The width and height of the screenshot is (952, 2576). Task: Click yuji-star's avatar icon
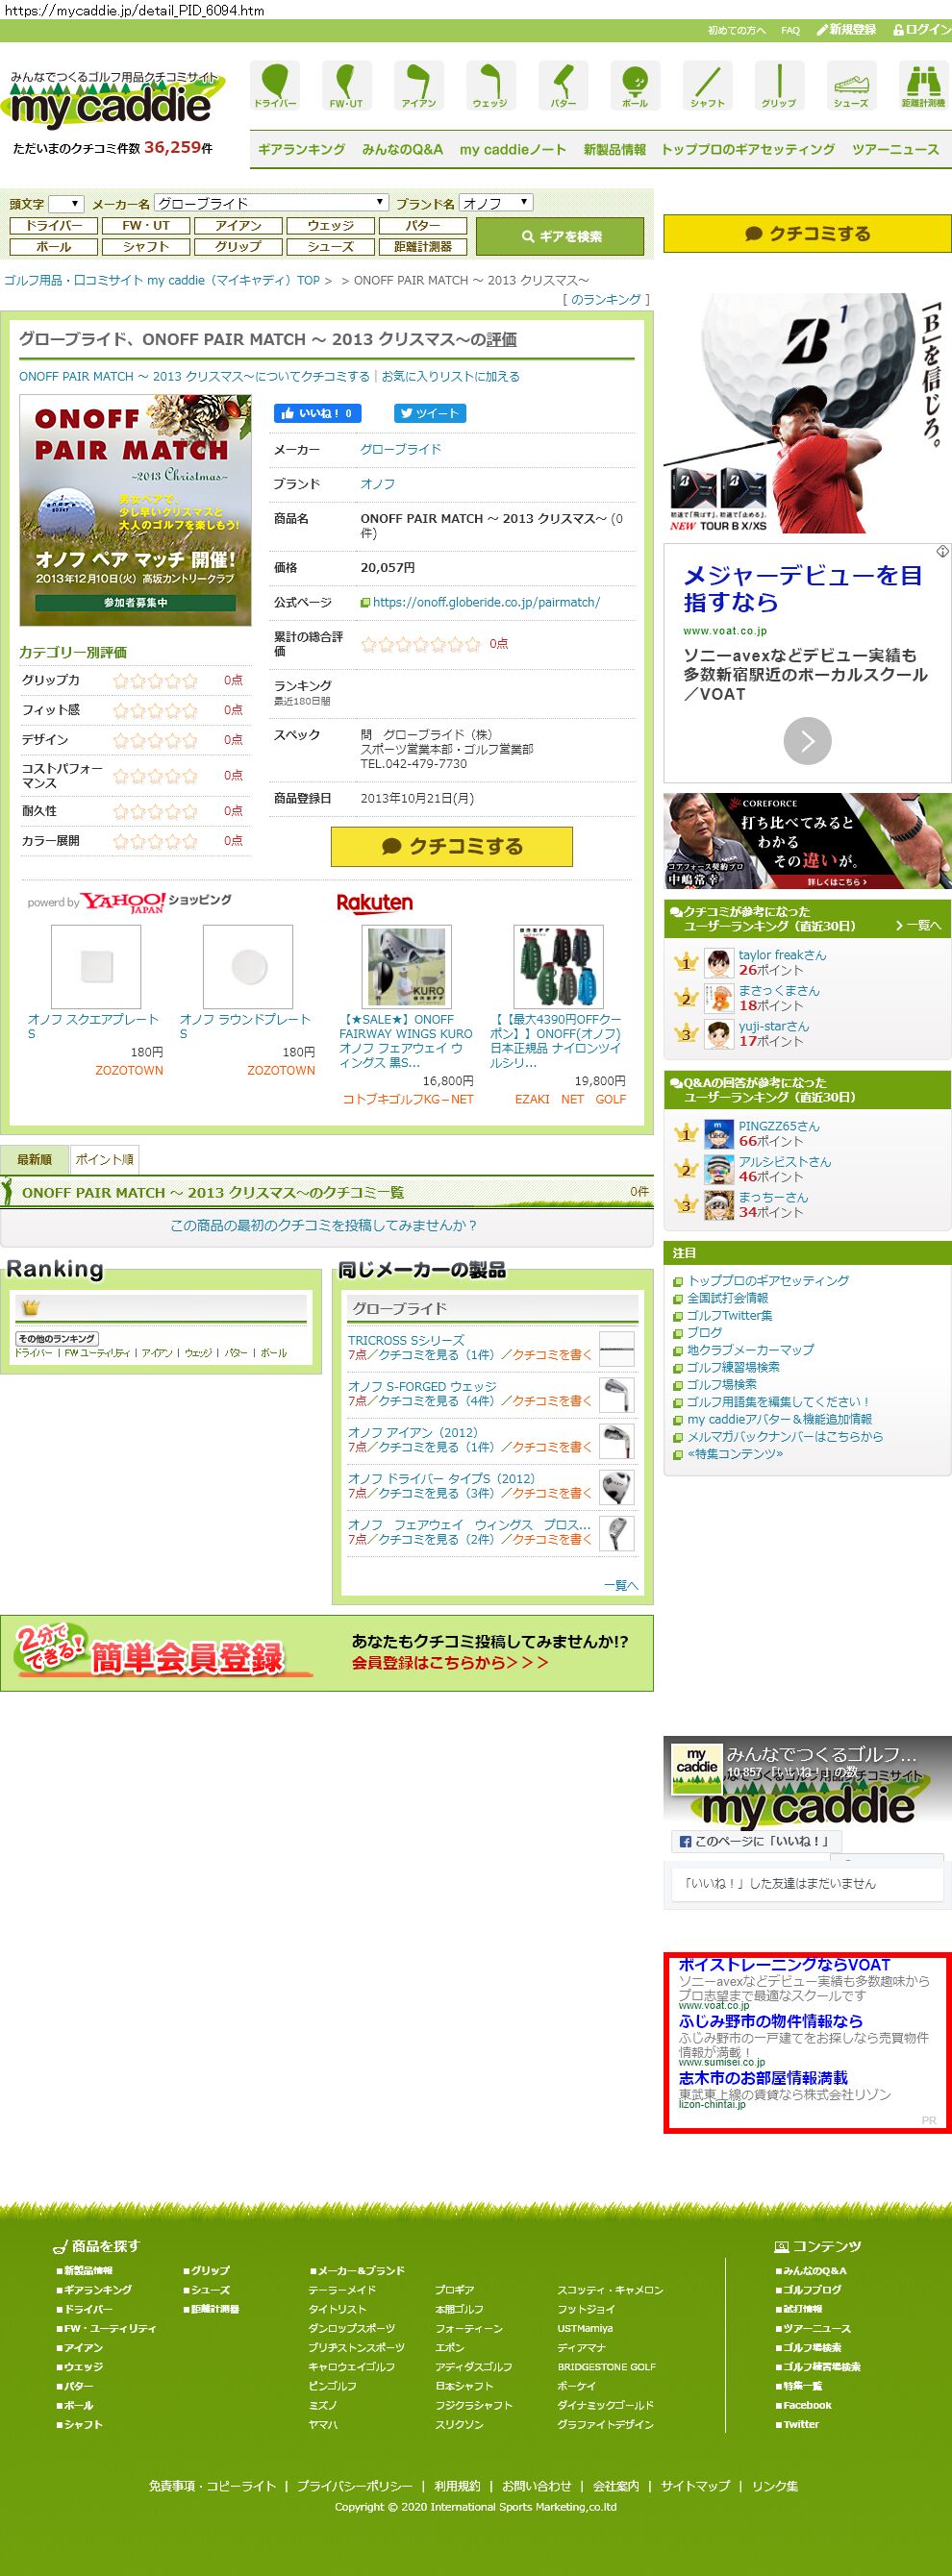tap(719, 1034)
